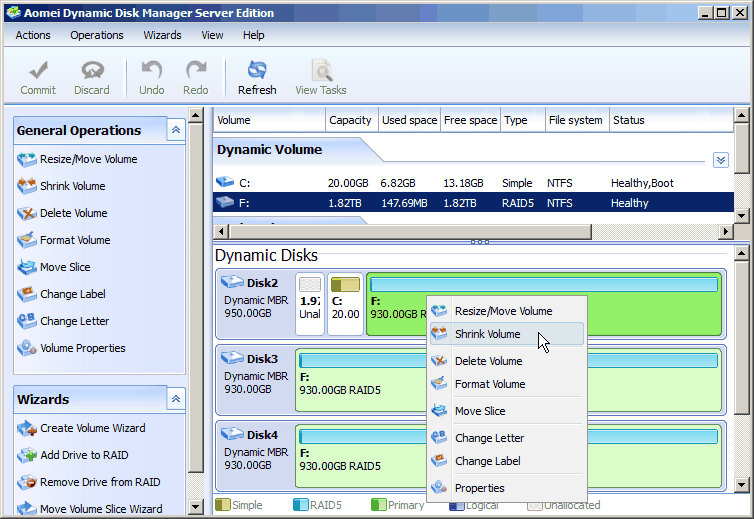Open the Operations menu

97,35
